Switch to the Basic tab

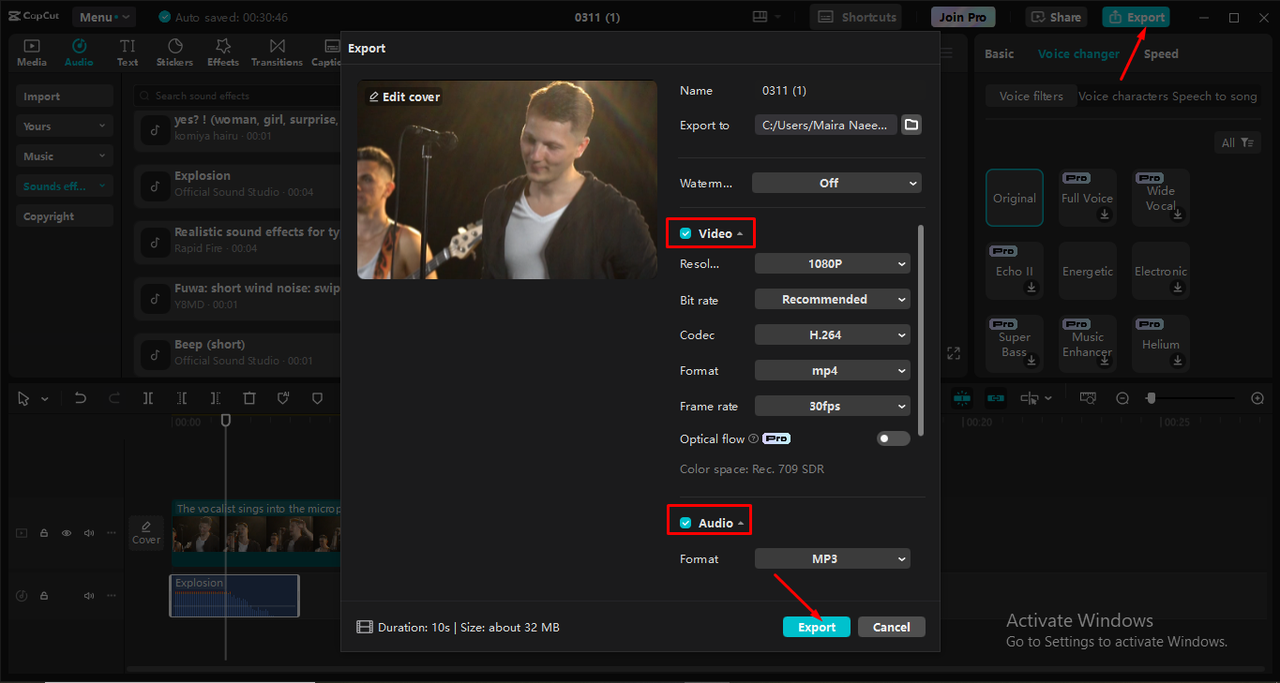999,54
